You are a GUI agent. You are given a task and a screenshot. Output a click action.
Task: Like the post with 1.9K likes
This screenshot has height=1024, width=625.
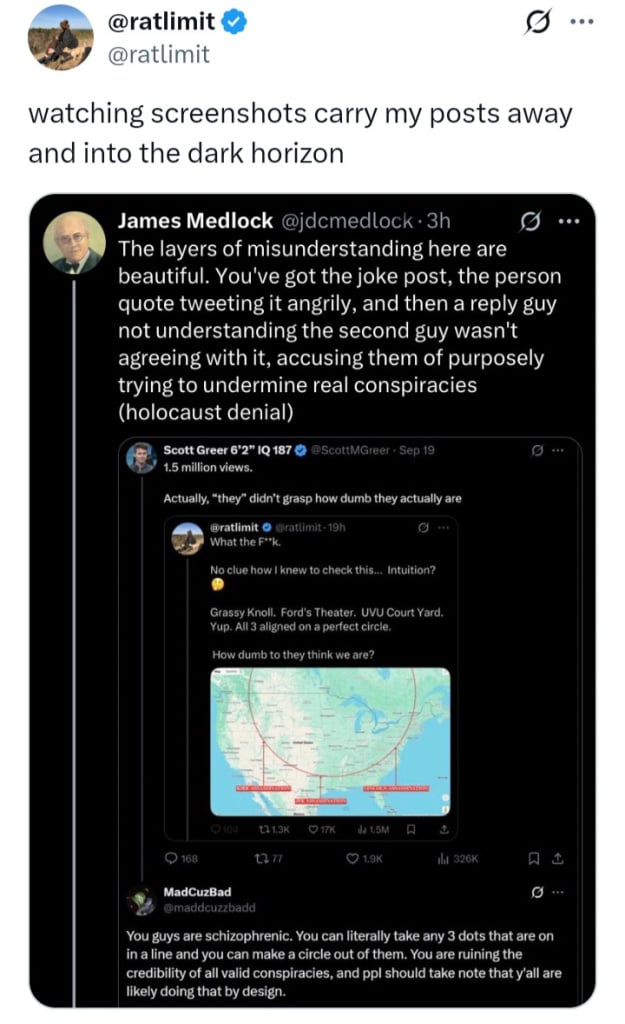(x=352, y=858)
